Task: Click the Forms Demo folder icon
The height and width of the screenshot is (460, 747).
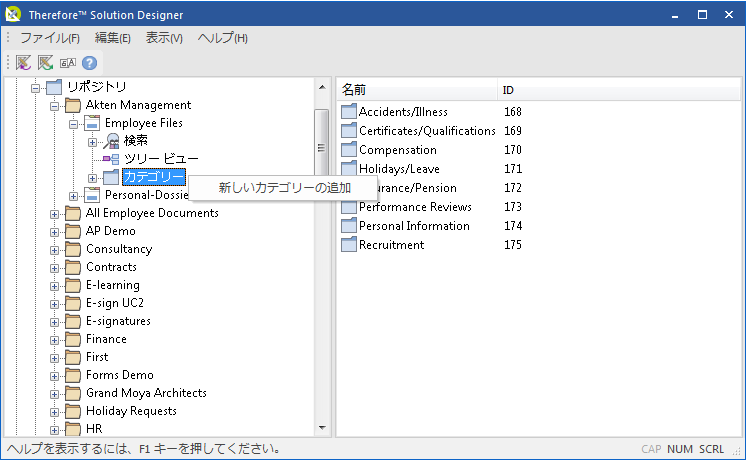Action: pyautogui.click(x=73, y=375)
